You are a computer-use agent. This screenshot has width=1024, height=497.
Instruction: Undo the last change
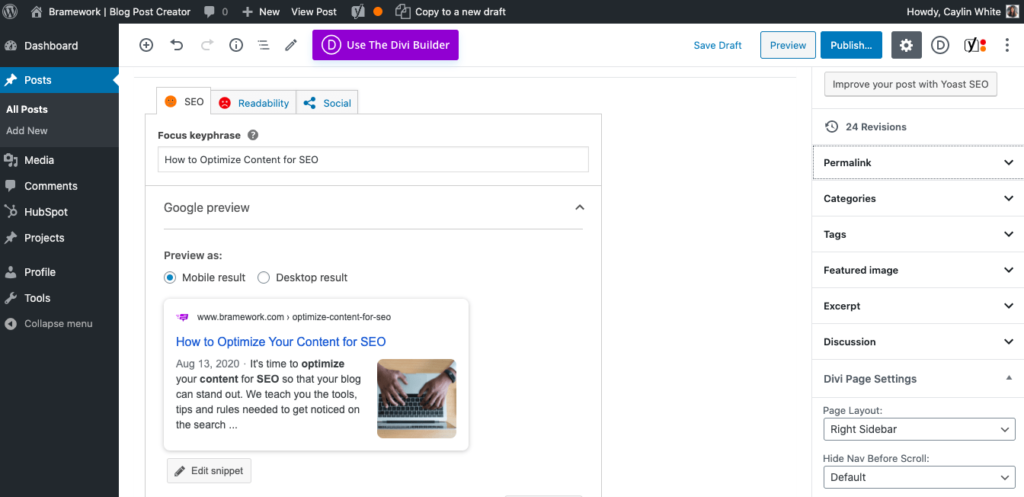coord(176,45)
